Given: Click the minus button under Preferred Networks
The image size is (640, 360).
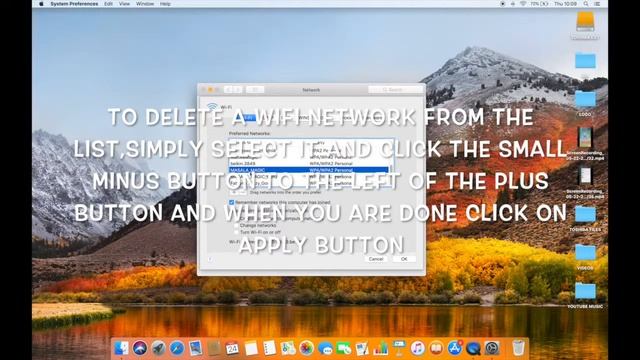Looking at the screenshot, I should click(x=242, y=192).
